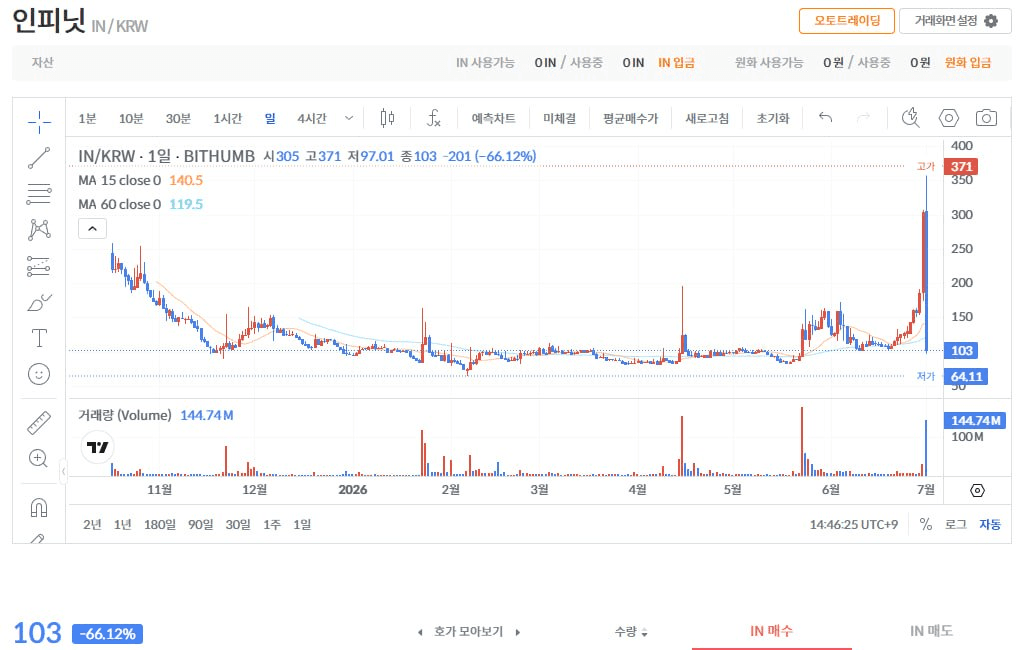Open the emoji sticker tool
Screen dimensions: 1023x650
point(39,374)
